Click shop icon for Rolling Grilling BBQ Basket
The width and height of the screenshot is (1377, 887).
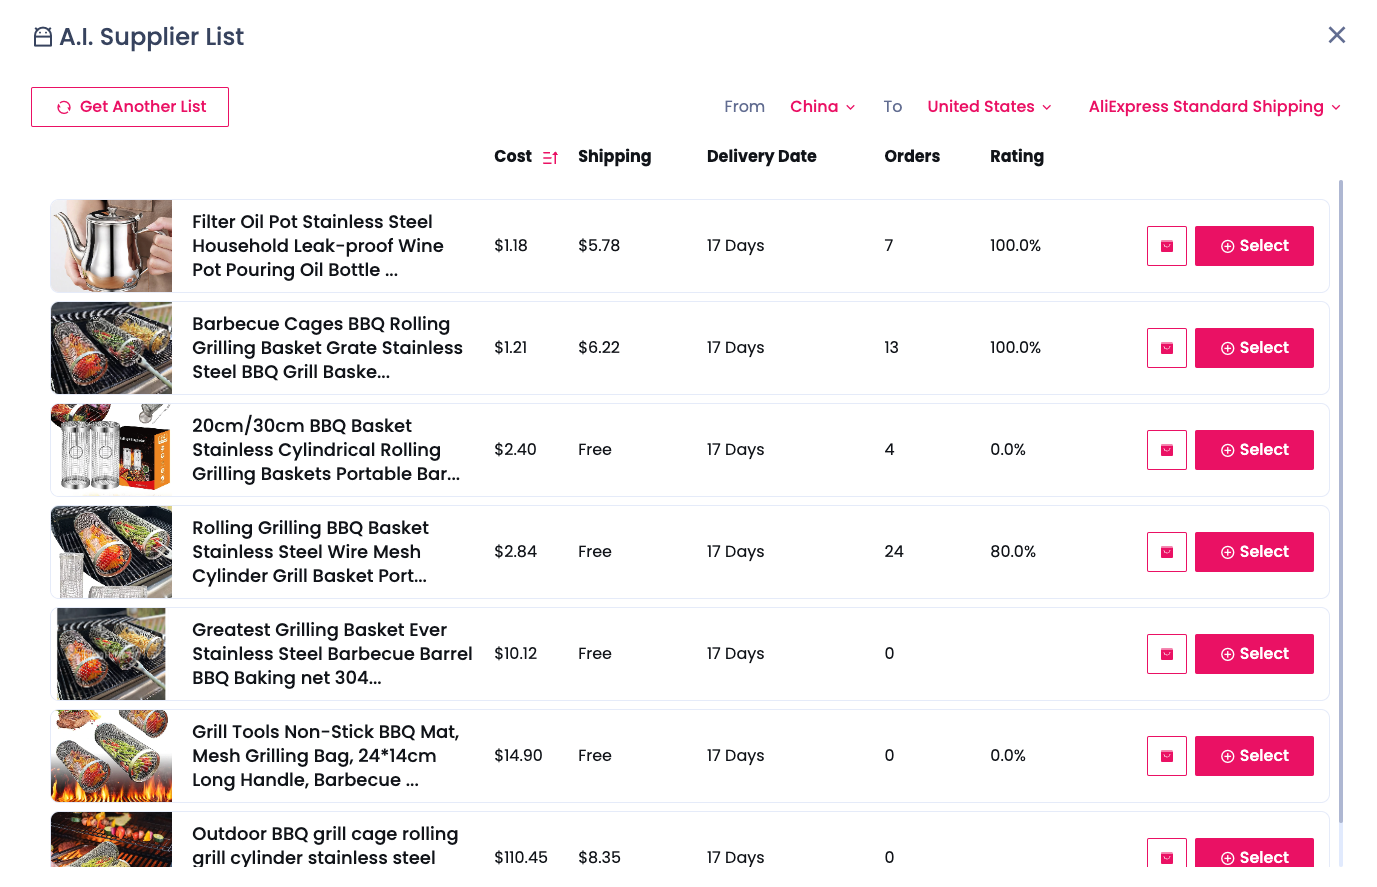coord(1166,552)
